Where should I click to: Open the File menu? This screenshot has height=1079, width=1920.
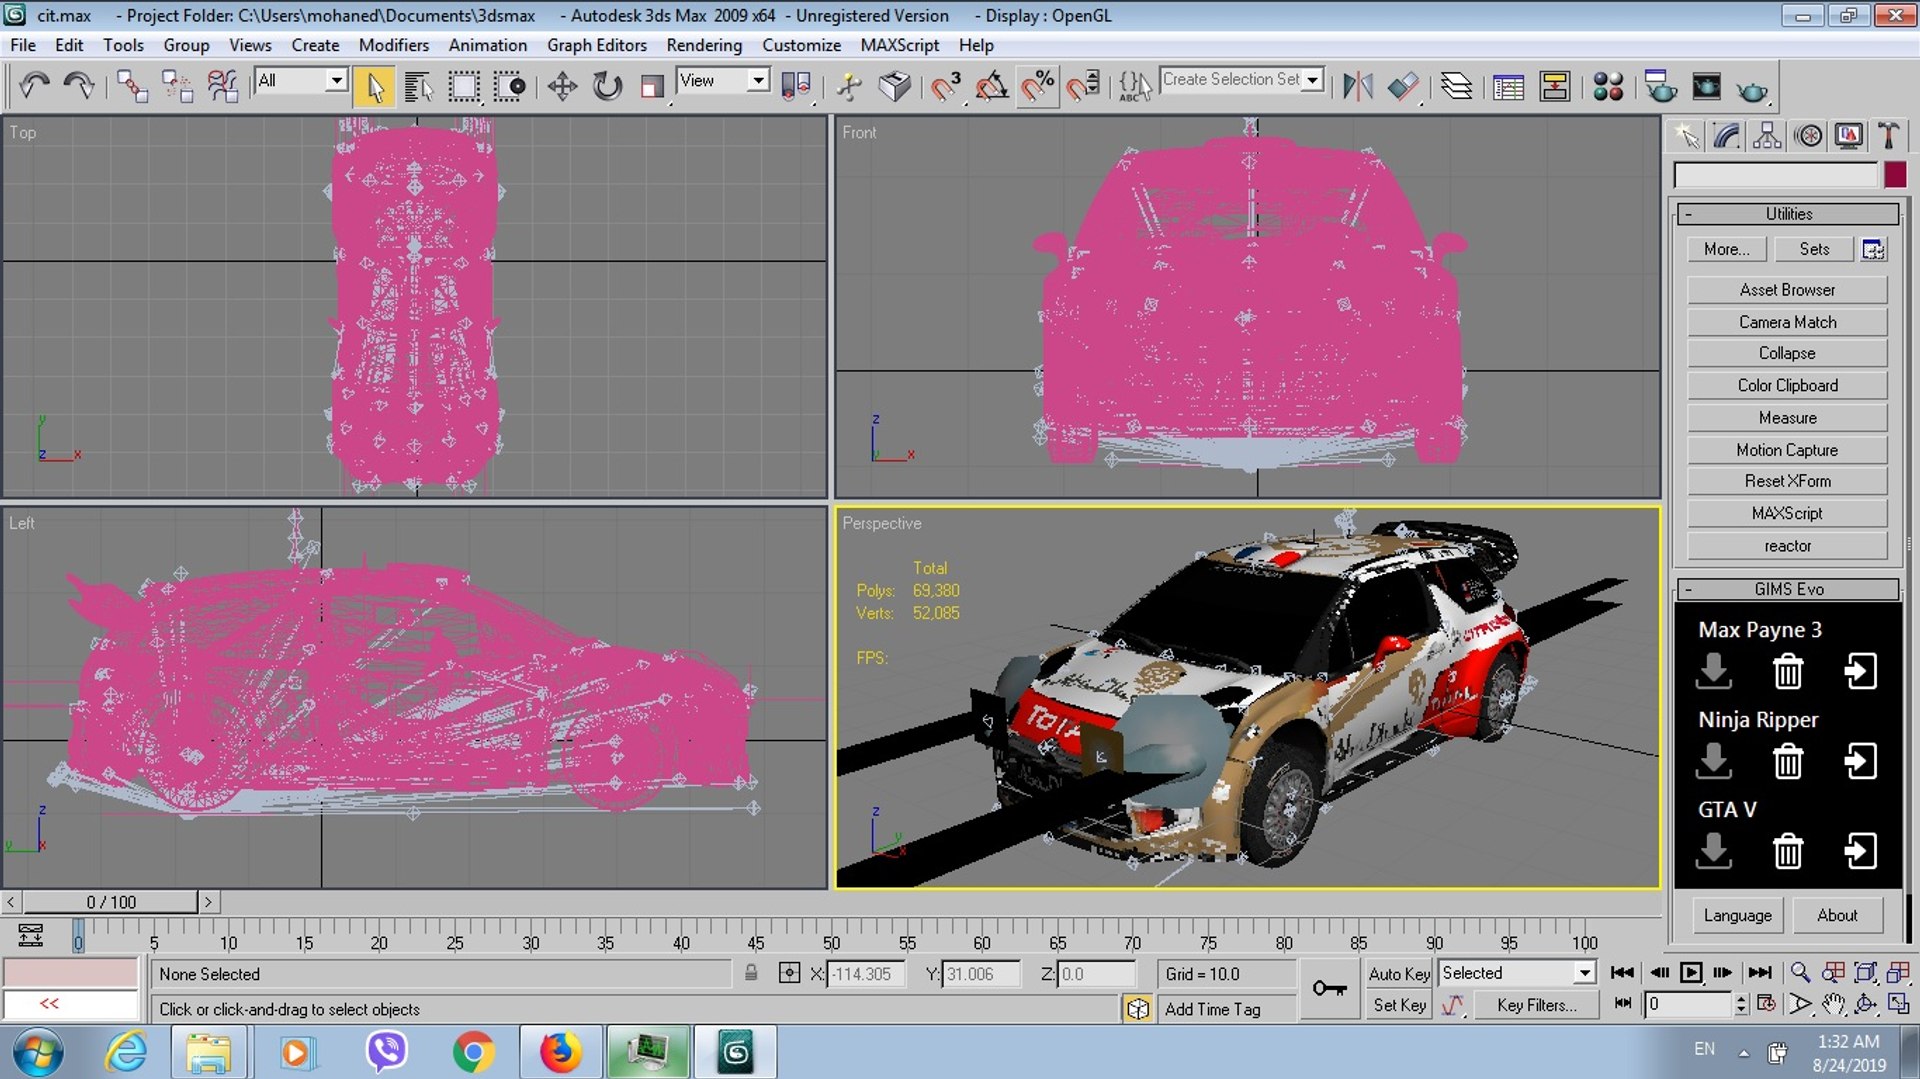pyautogui.click(x=22, y=45)
